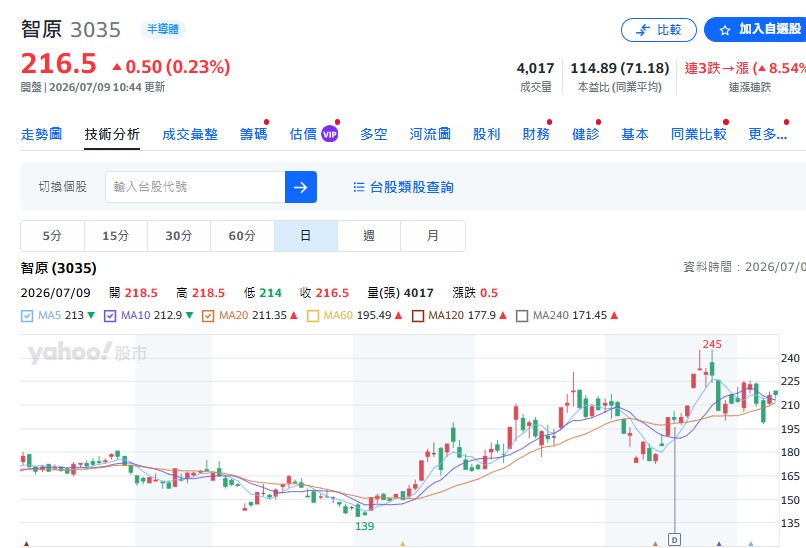Click the 智原 (3035) chart title
806x548 pixels.
(x=59, y=268)
